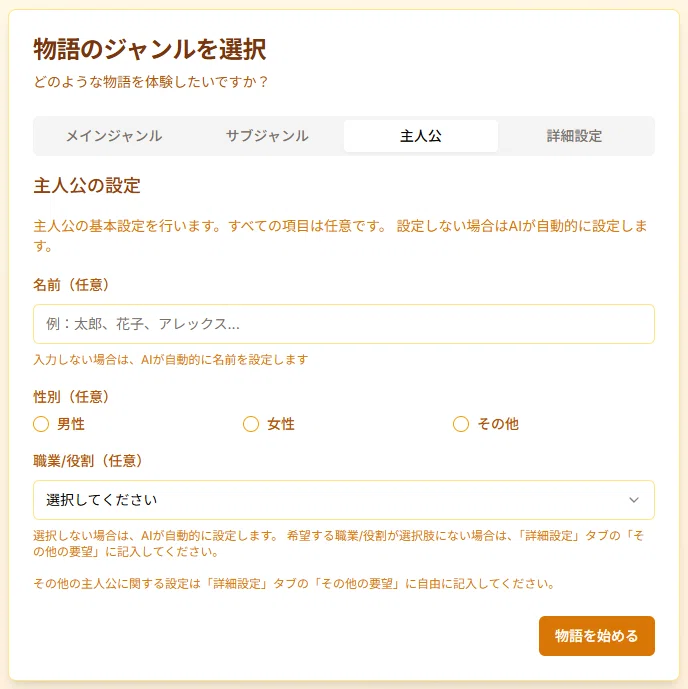Viewport: 688px width, 689px height.
Task: Click the 男性 label text
Action: (71, 424)
